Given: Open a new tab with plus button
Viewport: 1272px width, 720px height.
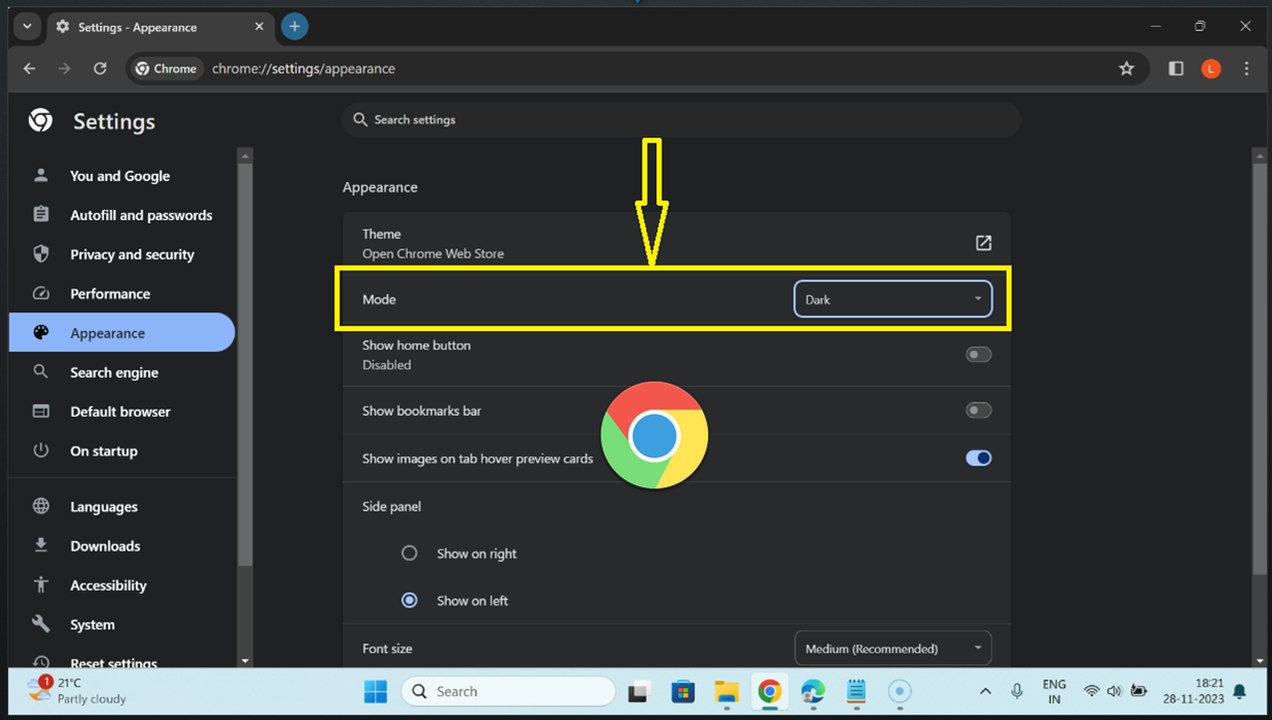Looking at the screenshot, I should (x=294, y=27).
